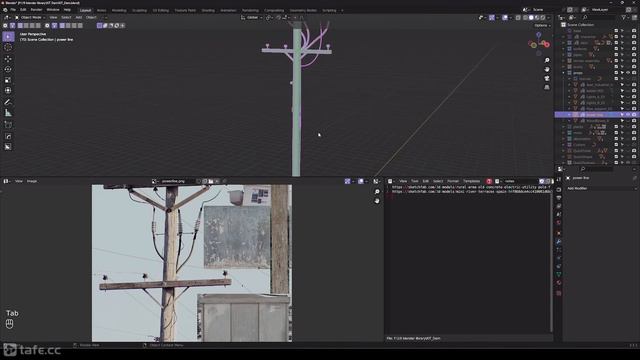
Task: Open the Texture checker tab in Properties
Action: [x=559, y=293]
